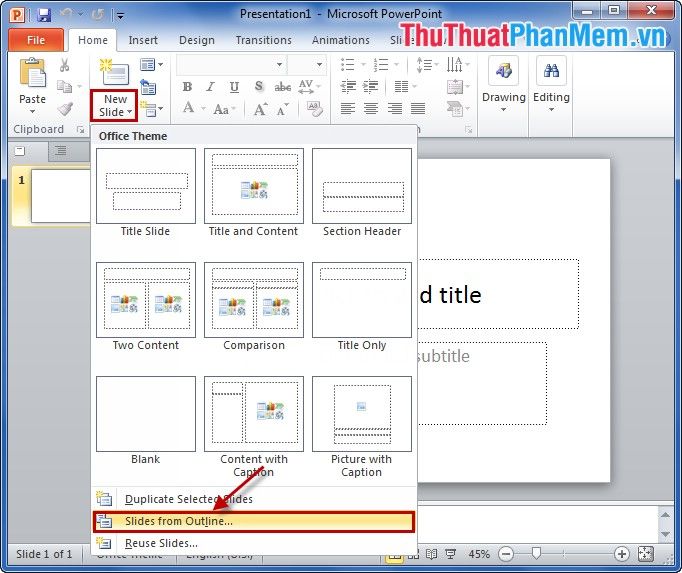Image resolution: width=682 pixels, height=573 pixels.
Task: Click Fit slide to window icon
Action: (x=645, y=554)
